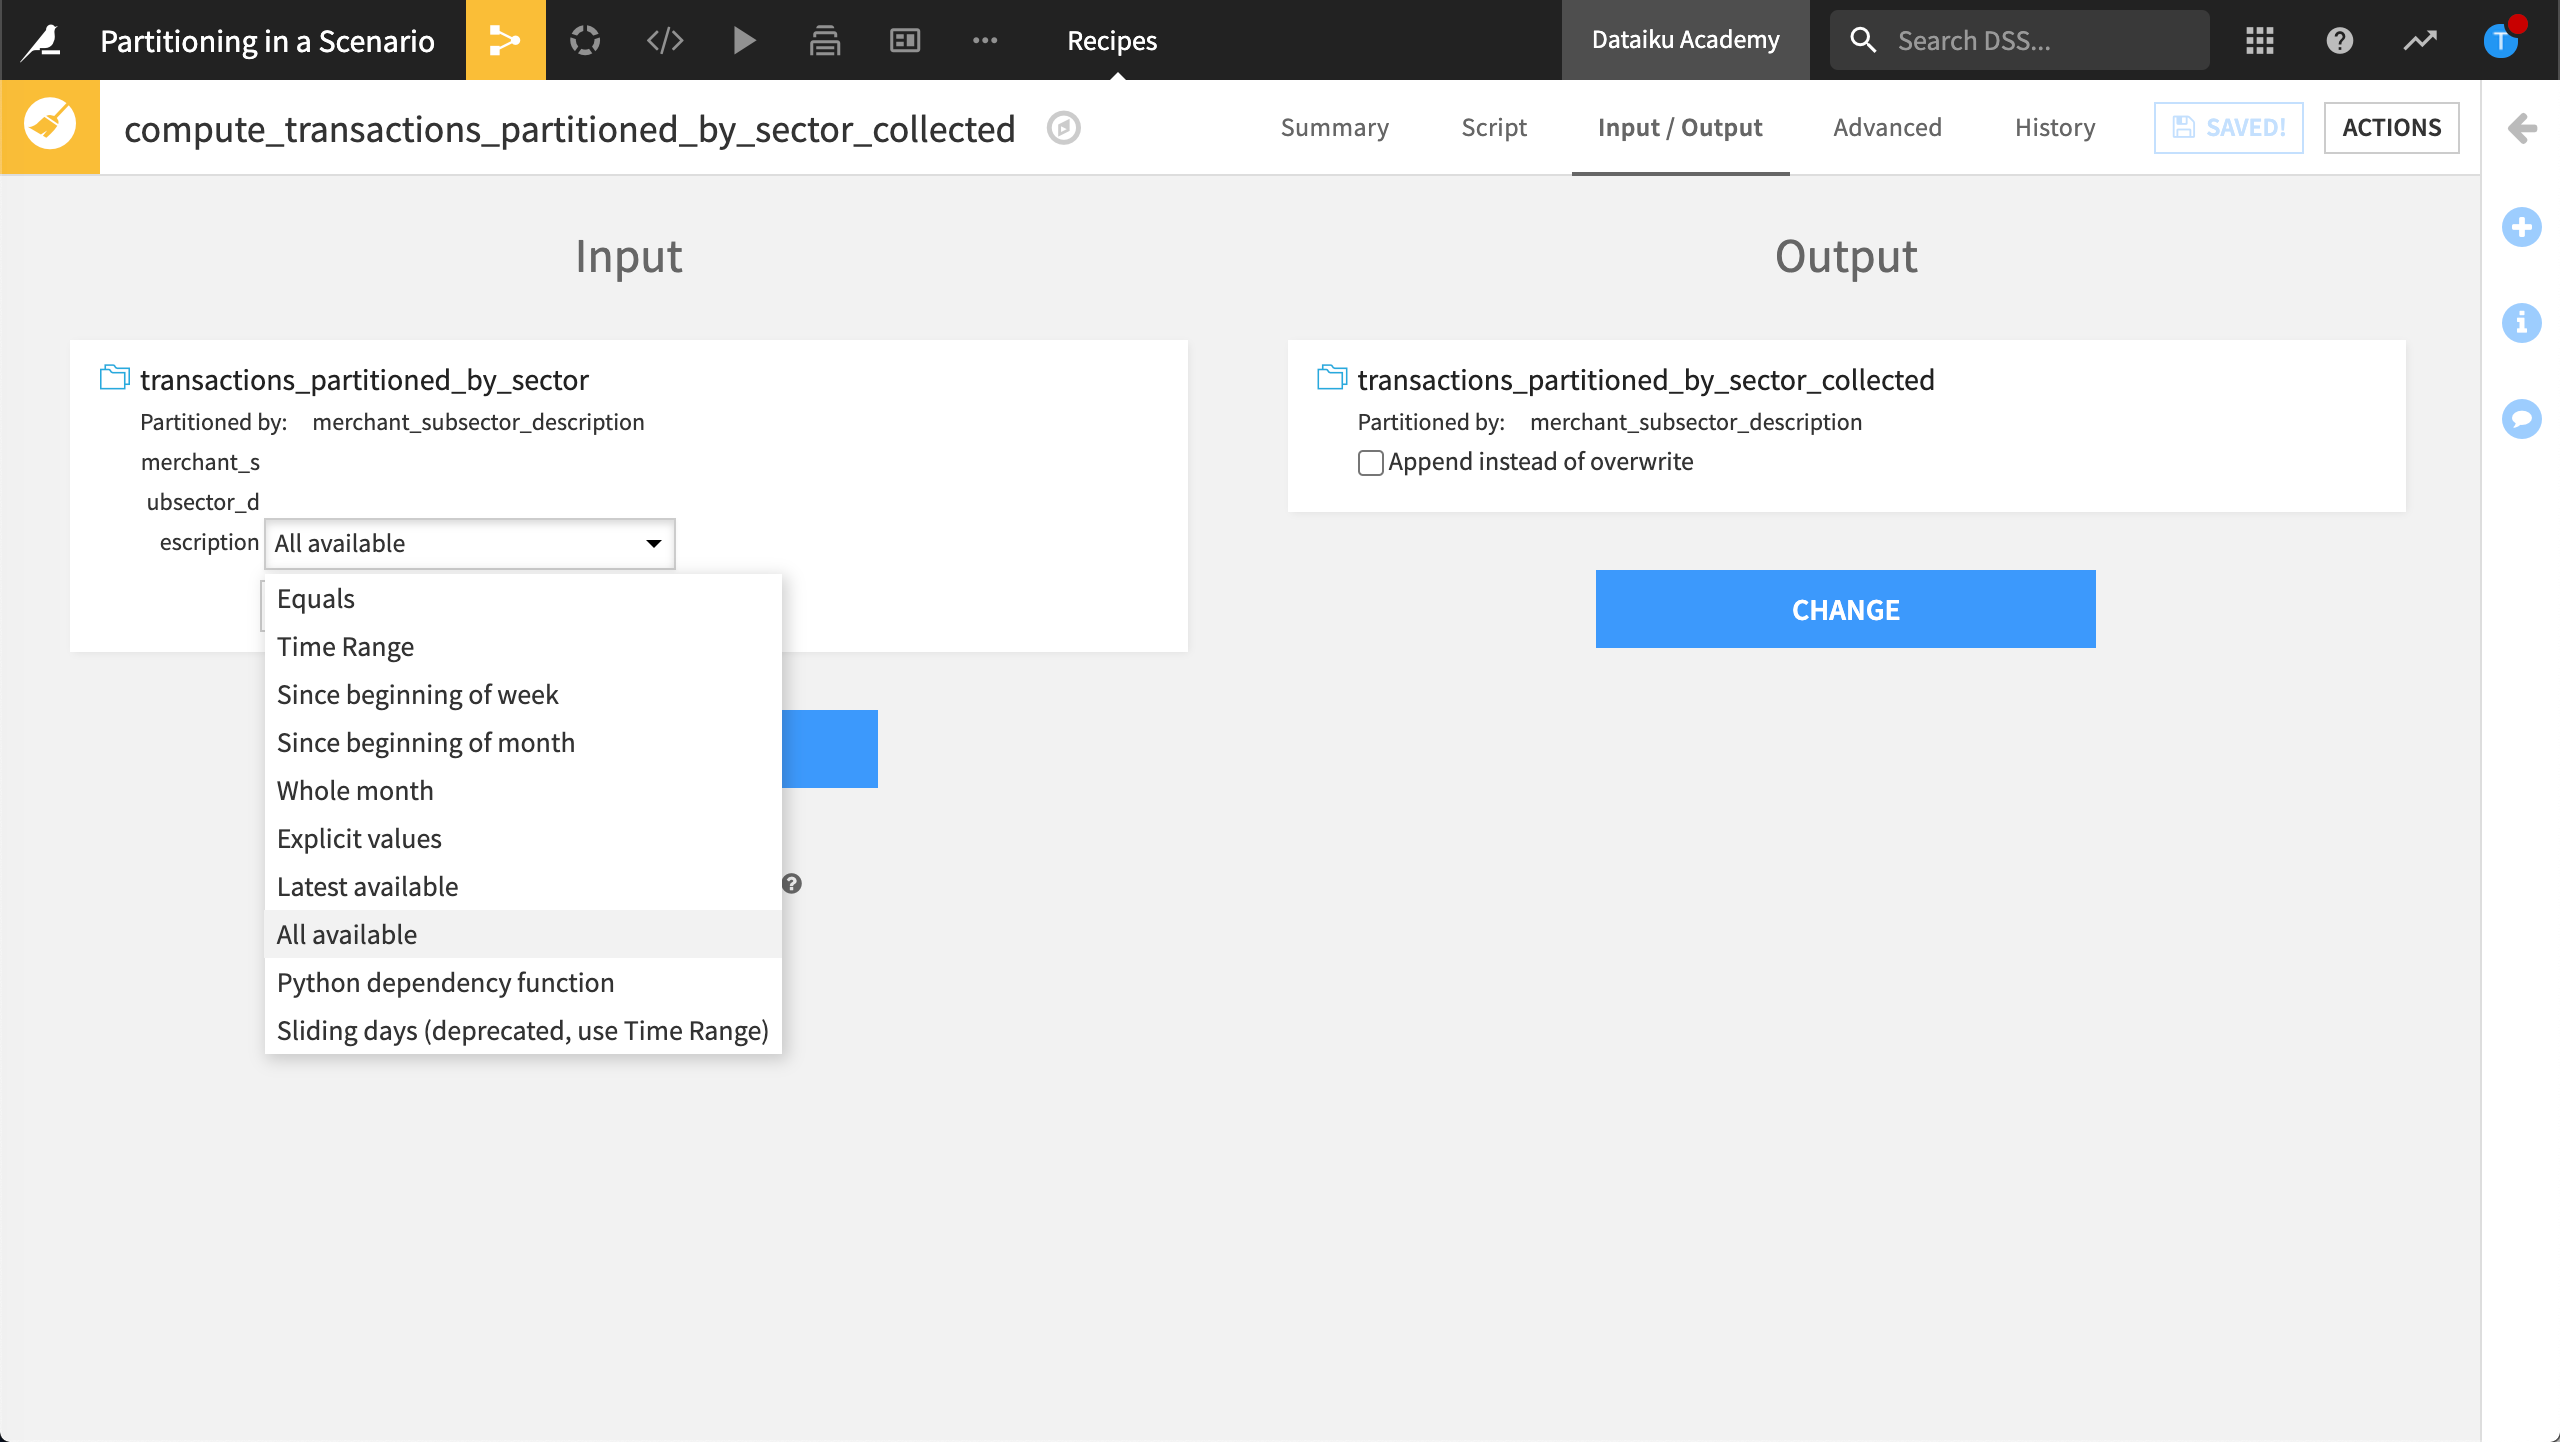The width and height of the screenshot is (2560, 1442).
Task: Click the Search DSS input field
Action: click(x=2018, y=39)
